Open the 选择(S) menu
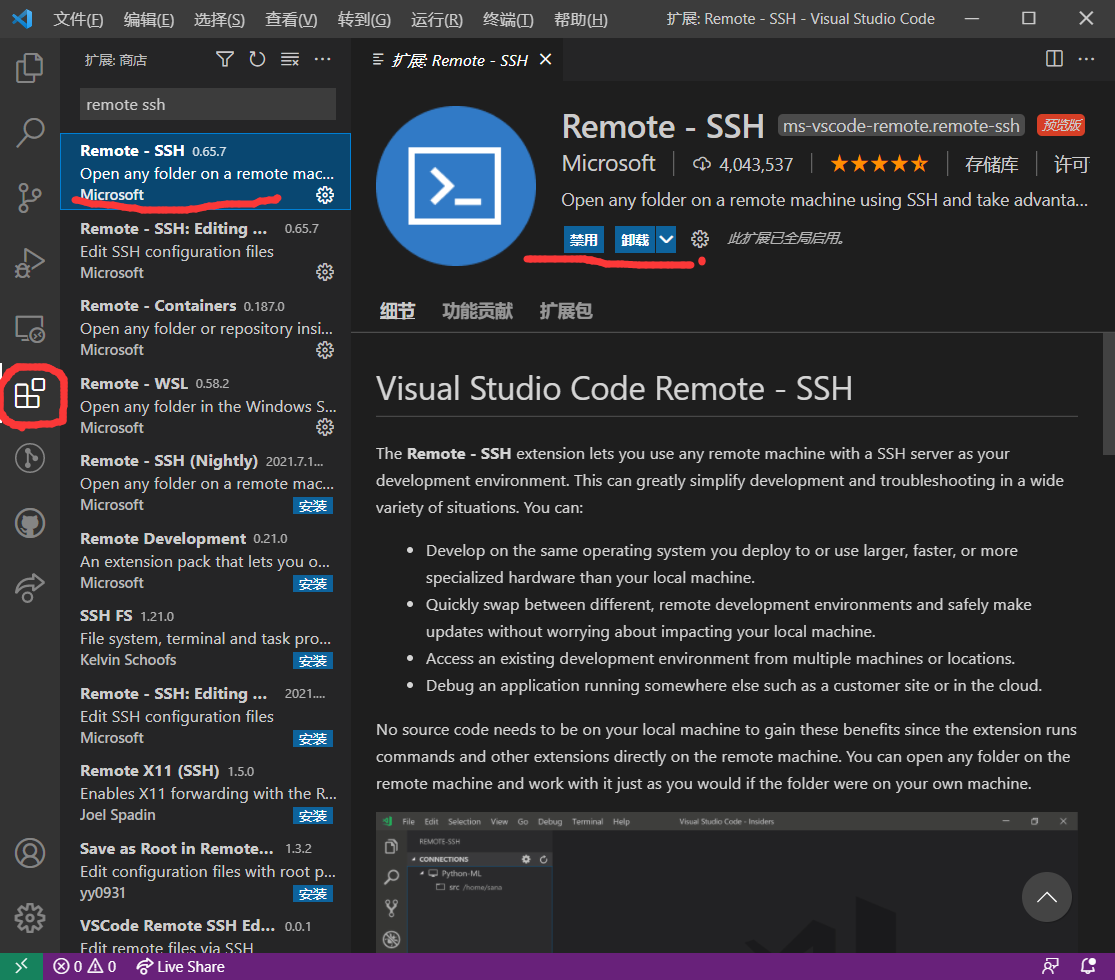 point(219,19)
